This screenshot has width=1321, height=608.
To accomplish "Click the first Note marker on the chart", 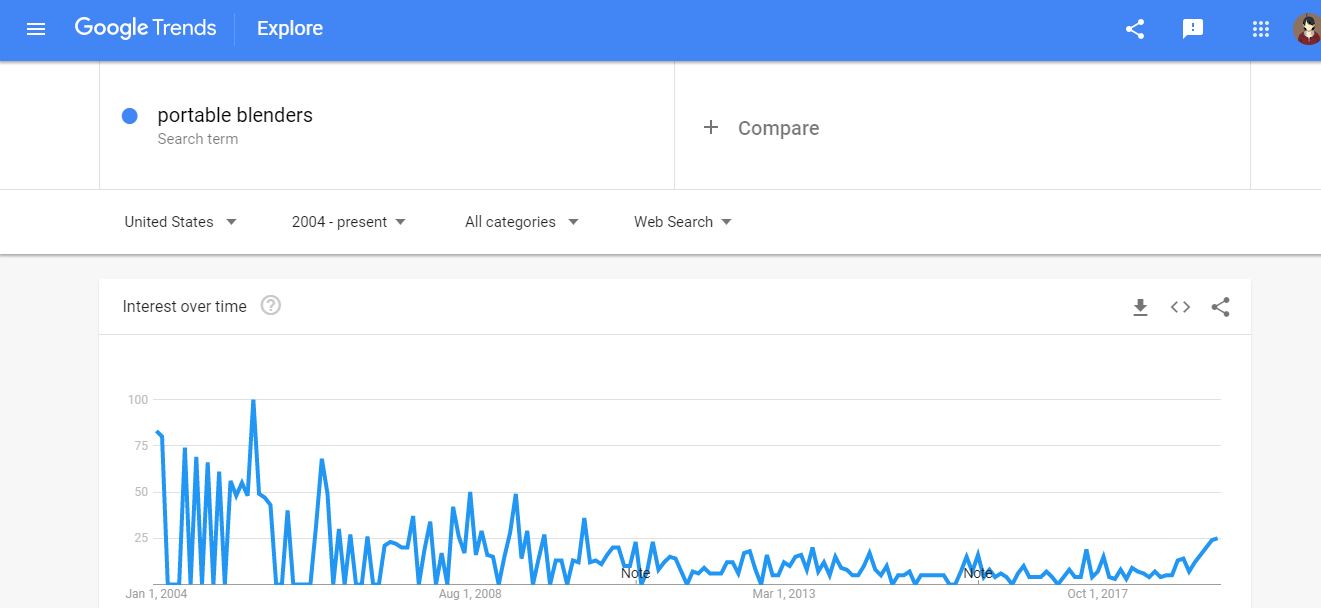I will pos(635,573).
